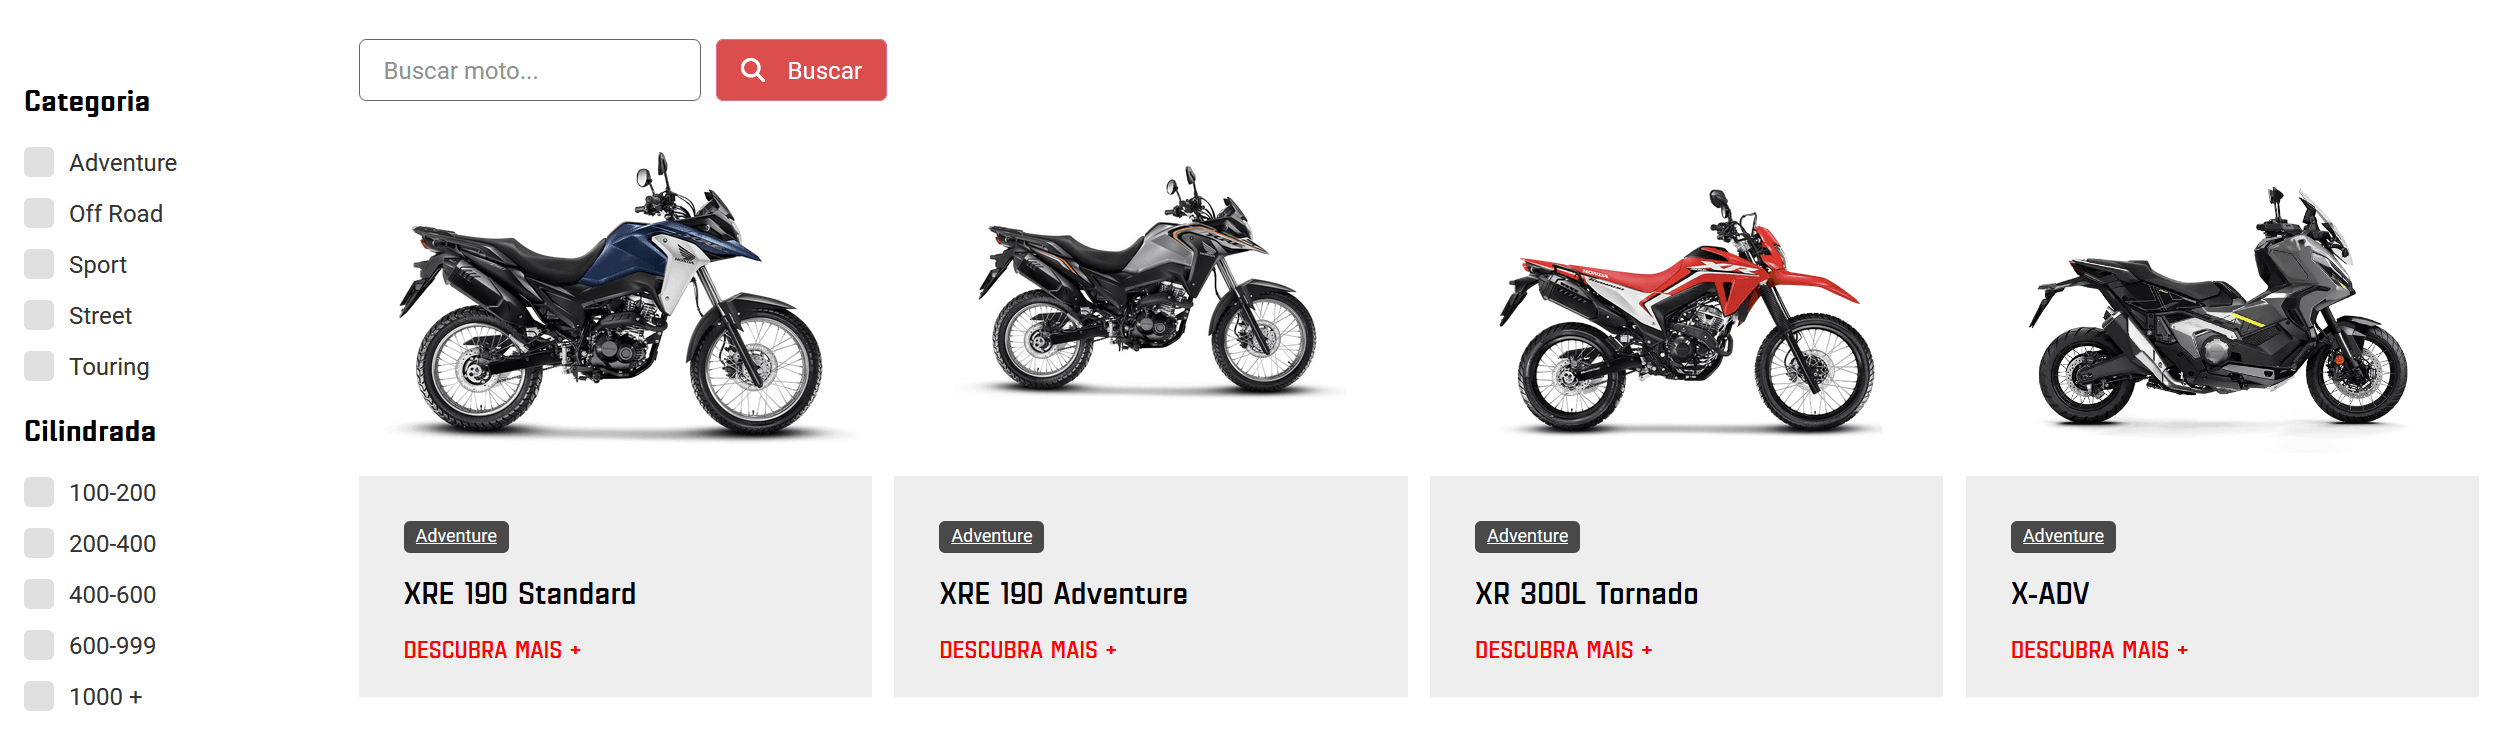Screen dimensions: 2494x747
Task: Click Descubra Mais under XRE 190 Standard
Action: (492, 650)
